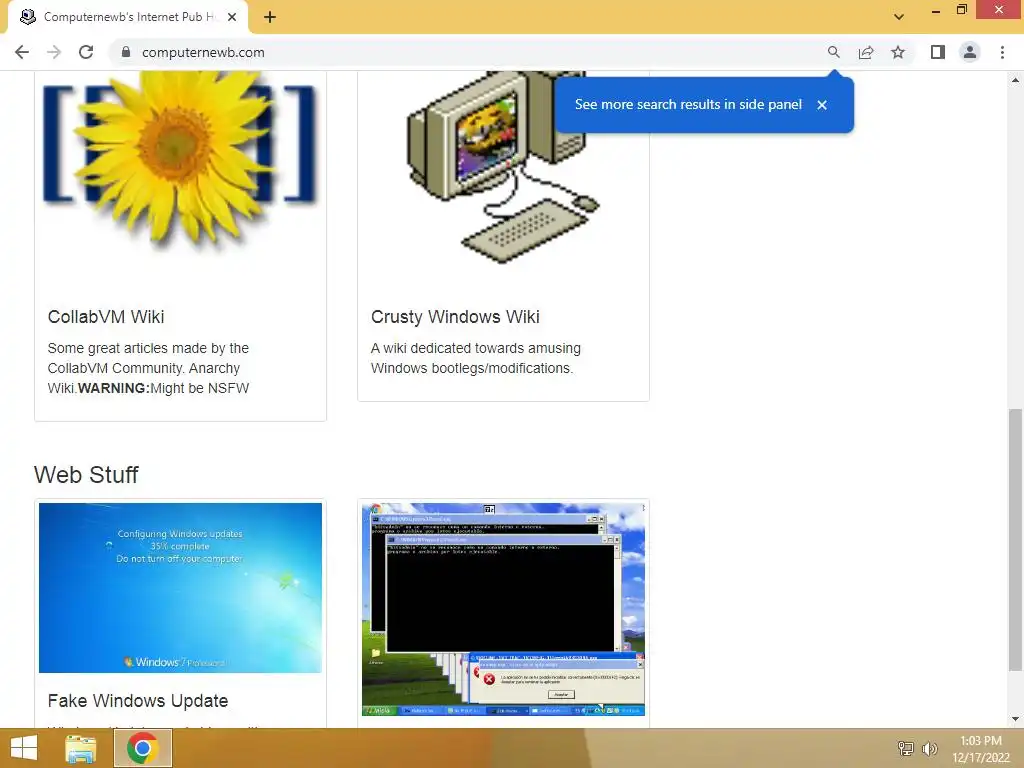Click the Windows XP errors screenshot thumbnail
This screenshot has height=768, width=1024.
pyautogui.click(x=504, y=609)
